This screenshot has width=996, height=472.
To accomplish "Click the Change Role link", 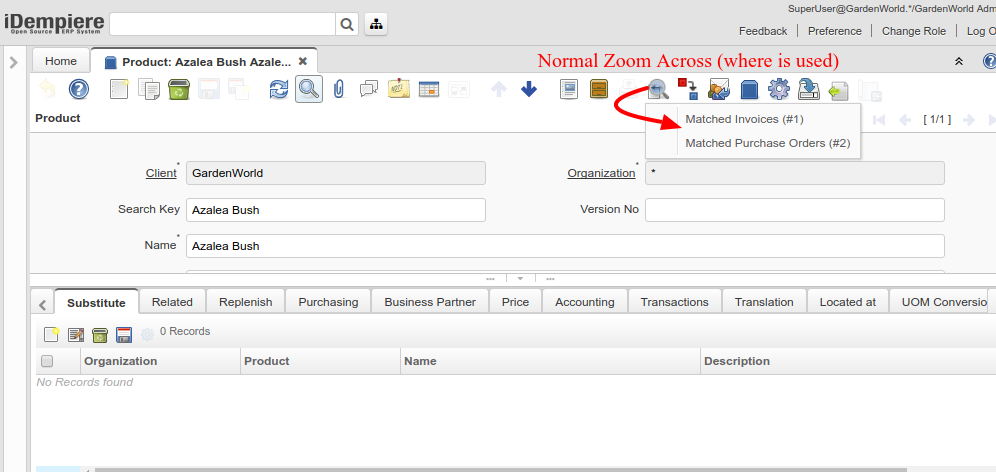I will tap(913, 31).
